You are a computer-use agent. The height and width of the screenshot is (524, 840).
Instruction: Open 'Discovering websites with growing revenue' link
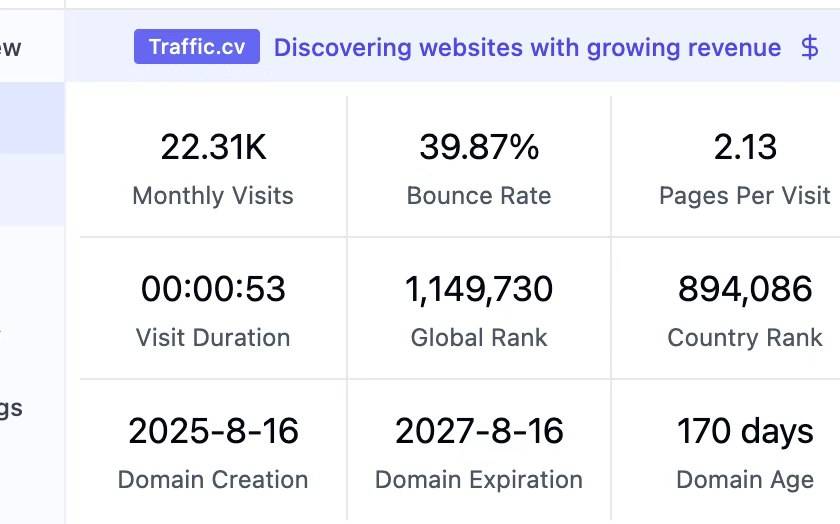(x=528, y=48)
